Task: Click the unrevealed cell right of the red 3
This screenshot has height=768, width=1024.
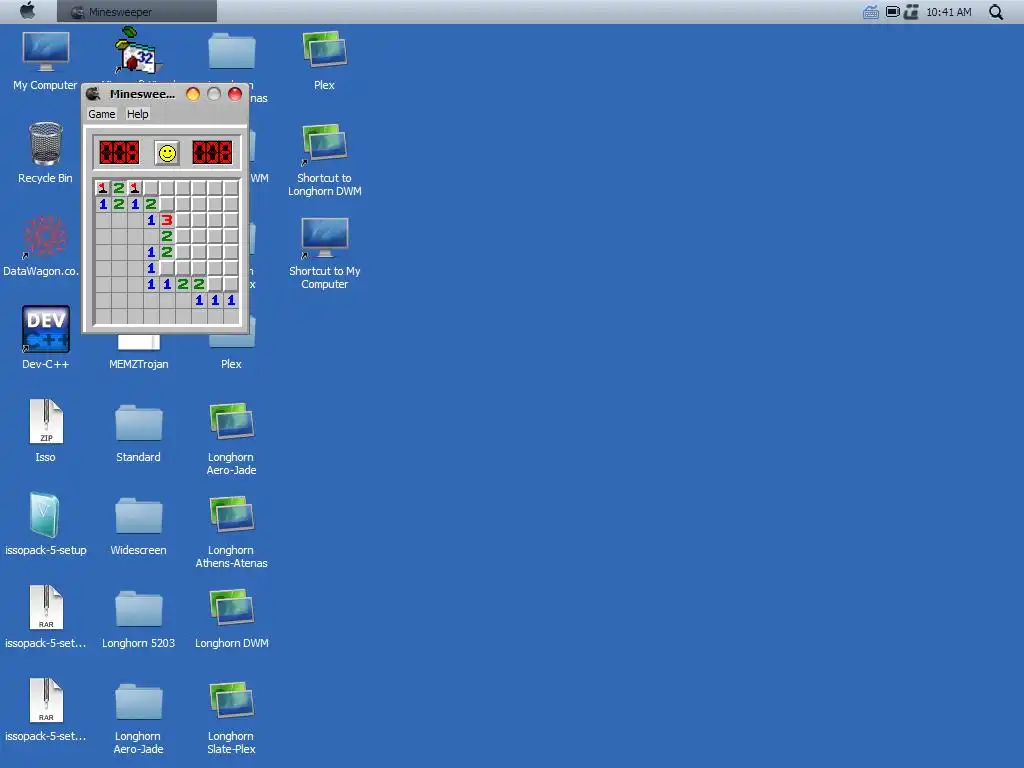Action: coord(183,220)
